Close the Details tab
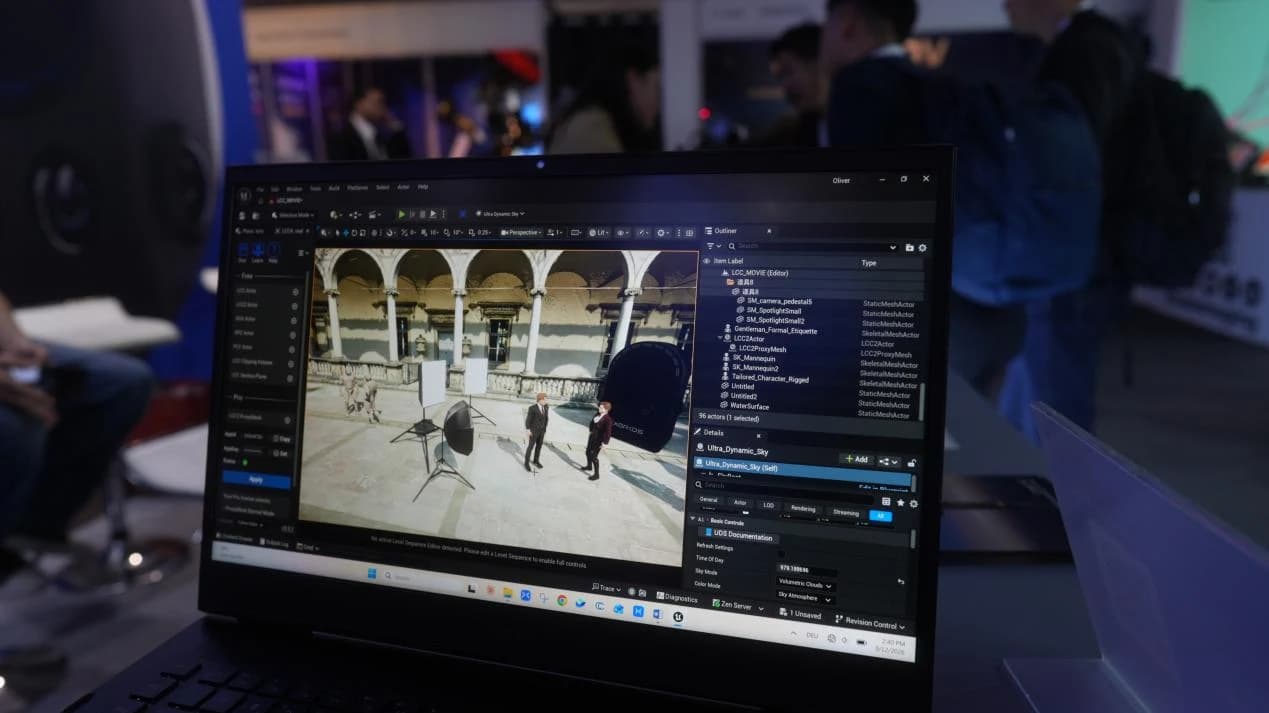Viewport: 1269px width, 713px height. [758, 435]
